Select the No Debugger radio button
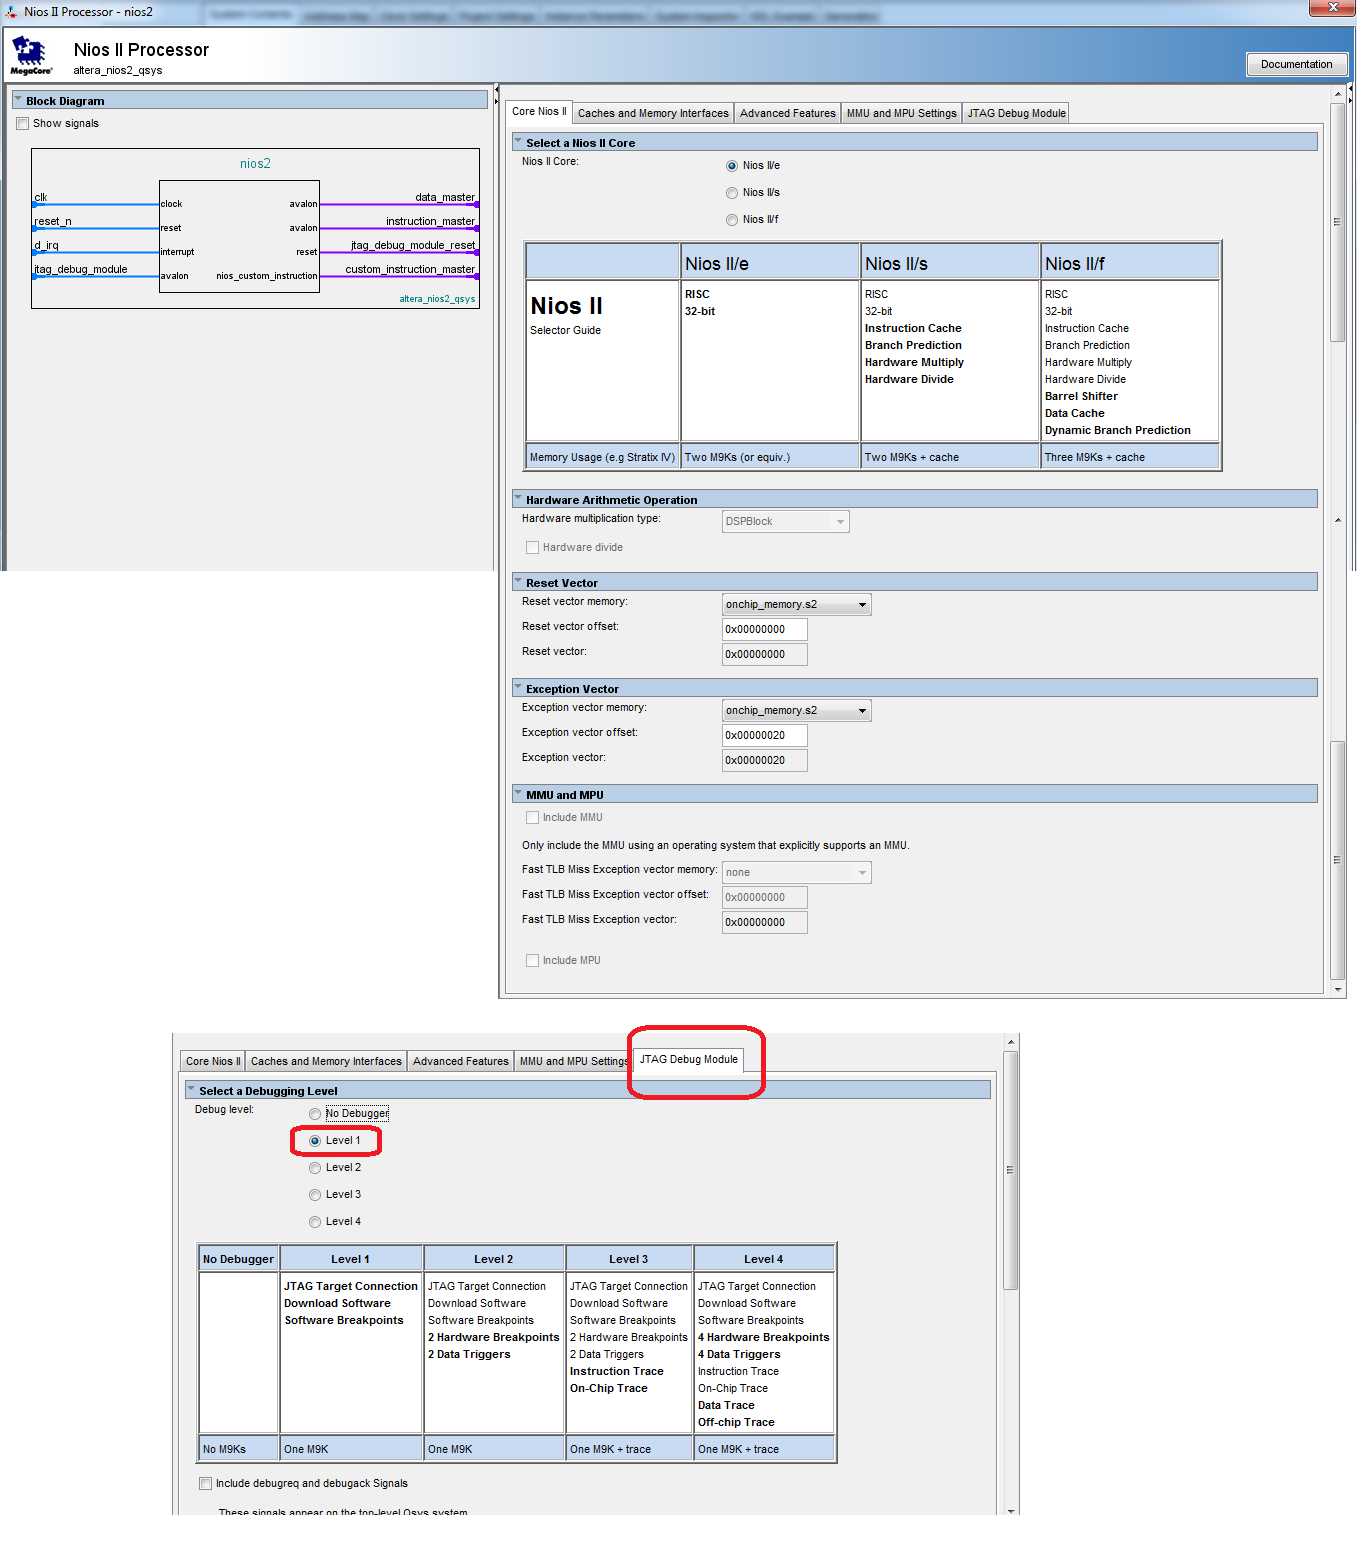This screenshot has height=1568, width=1364. [x=315, y=1114]
